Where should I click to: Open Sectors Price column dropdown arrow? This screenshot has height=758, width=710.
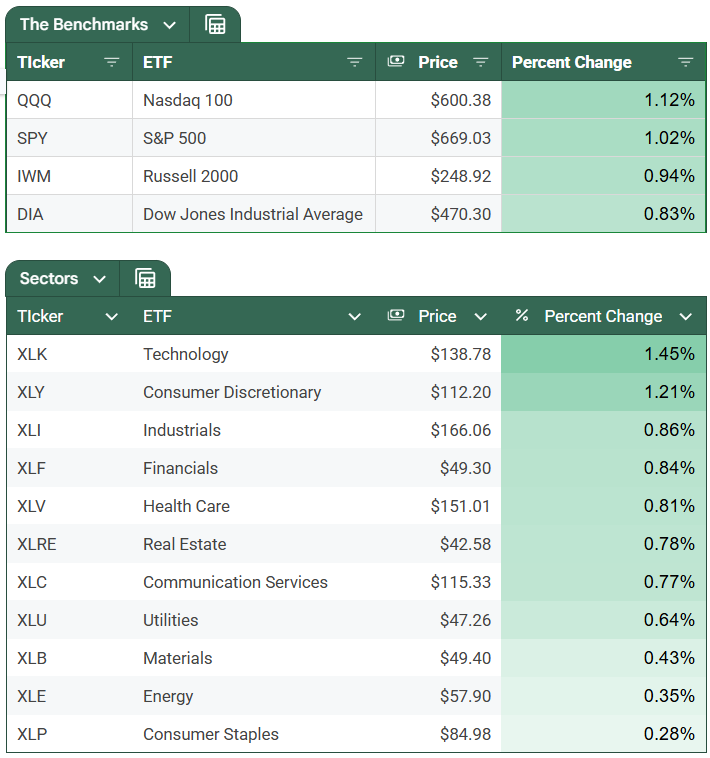pyautogui.click(x=481, y=317)
